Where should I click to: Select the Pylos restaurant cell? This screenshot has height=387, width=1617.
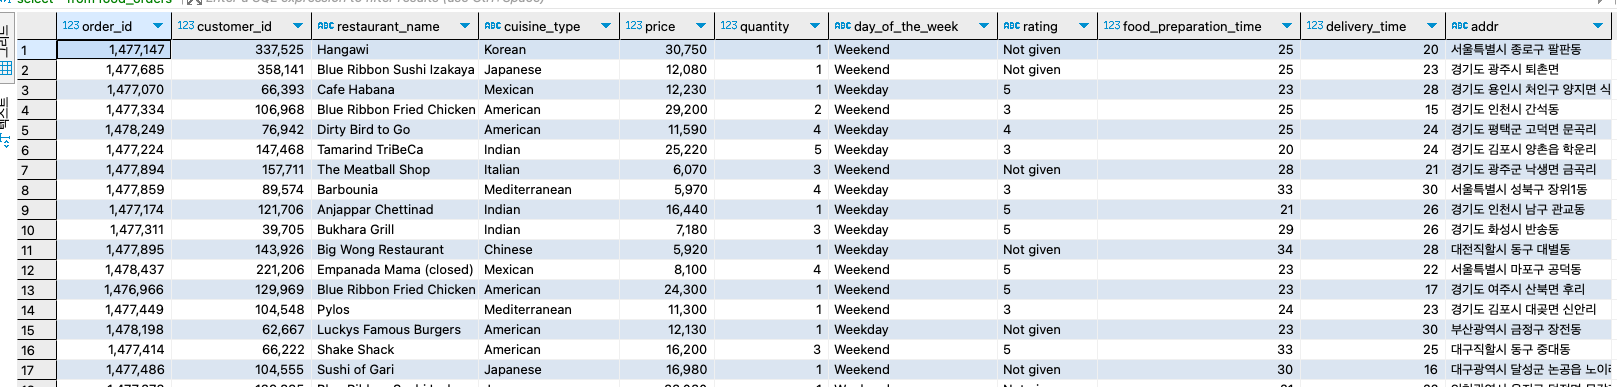394,309
